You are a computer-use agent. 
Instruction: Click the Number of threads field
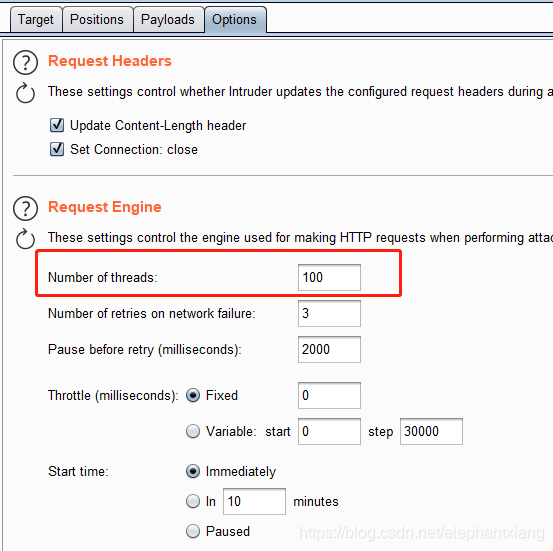(329, 278)
